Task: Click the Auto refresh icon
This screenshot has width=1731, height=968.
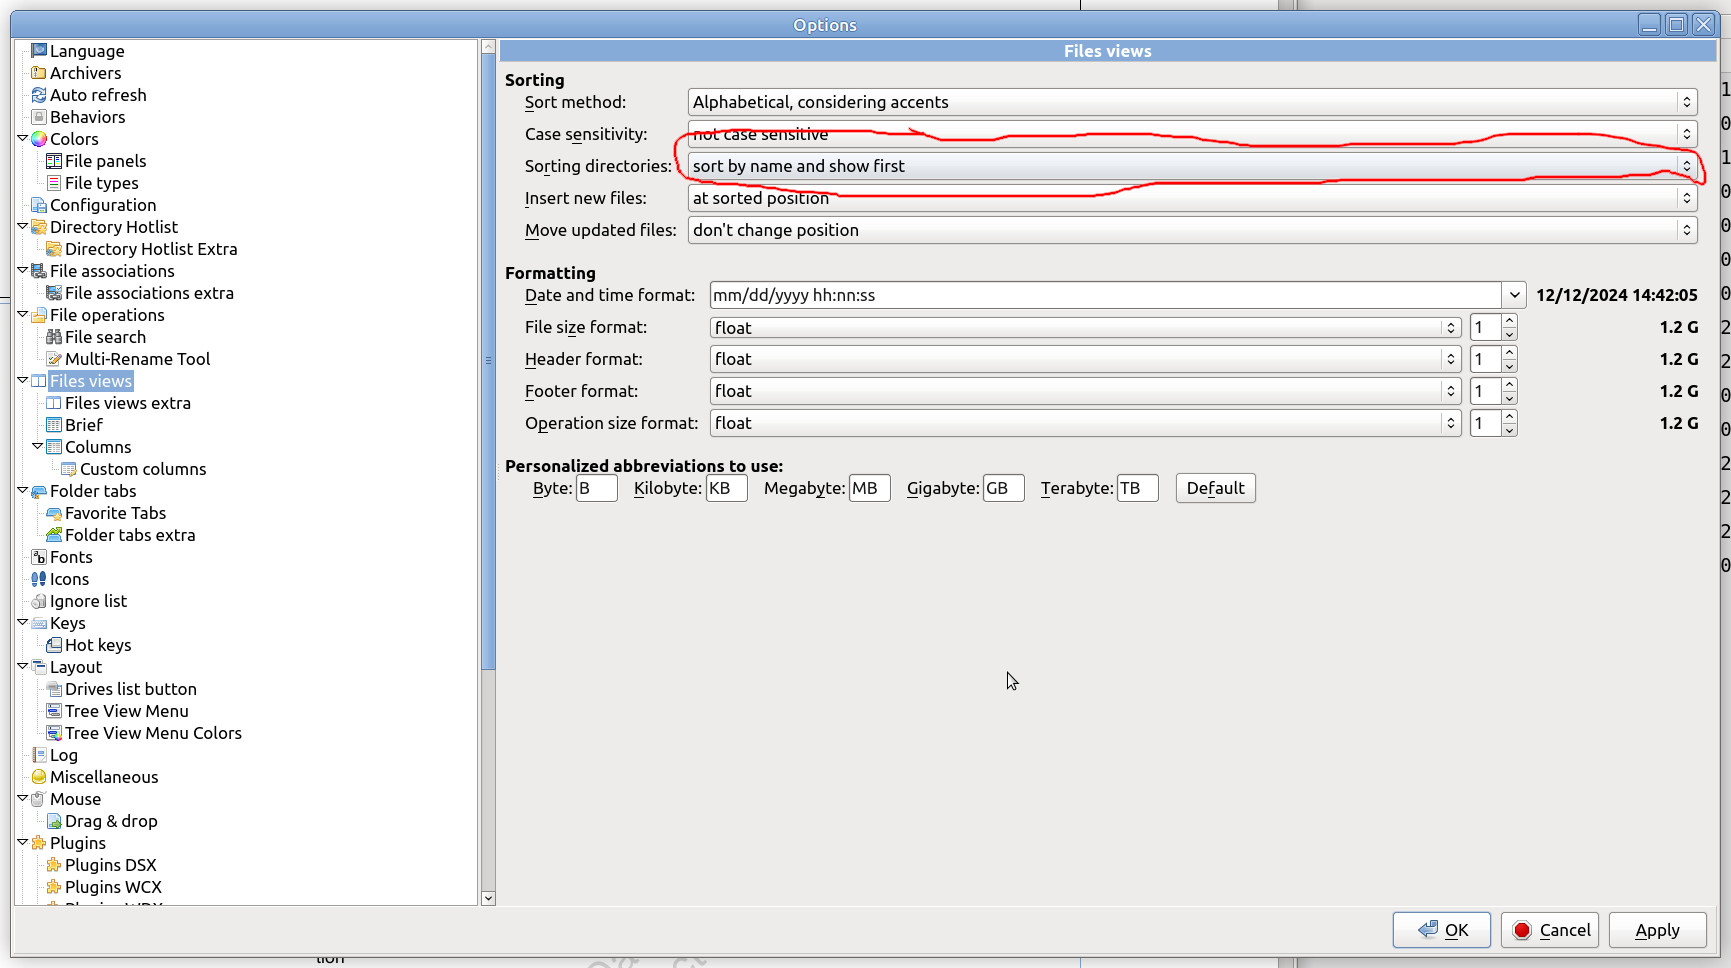Action: tap(39, 95)
